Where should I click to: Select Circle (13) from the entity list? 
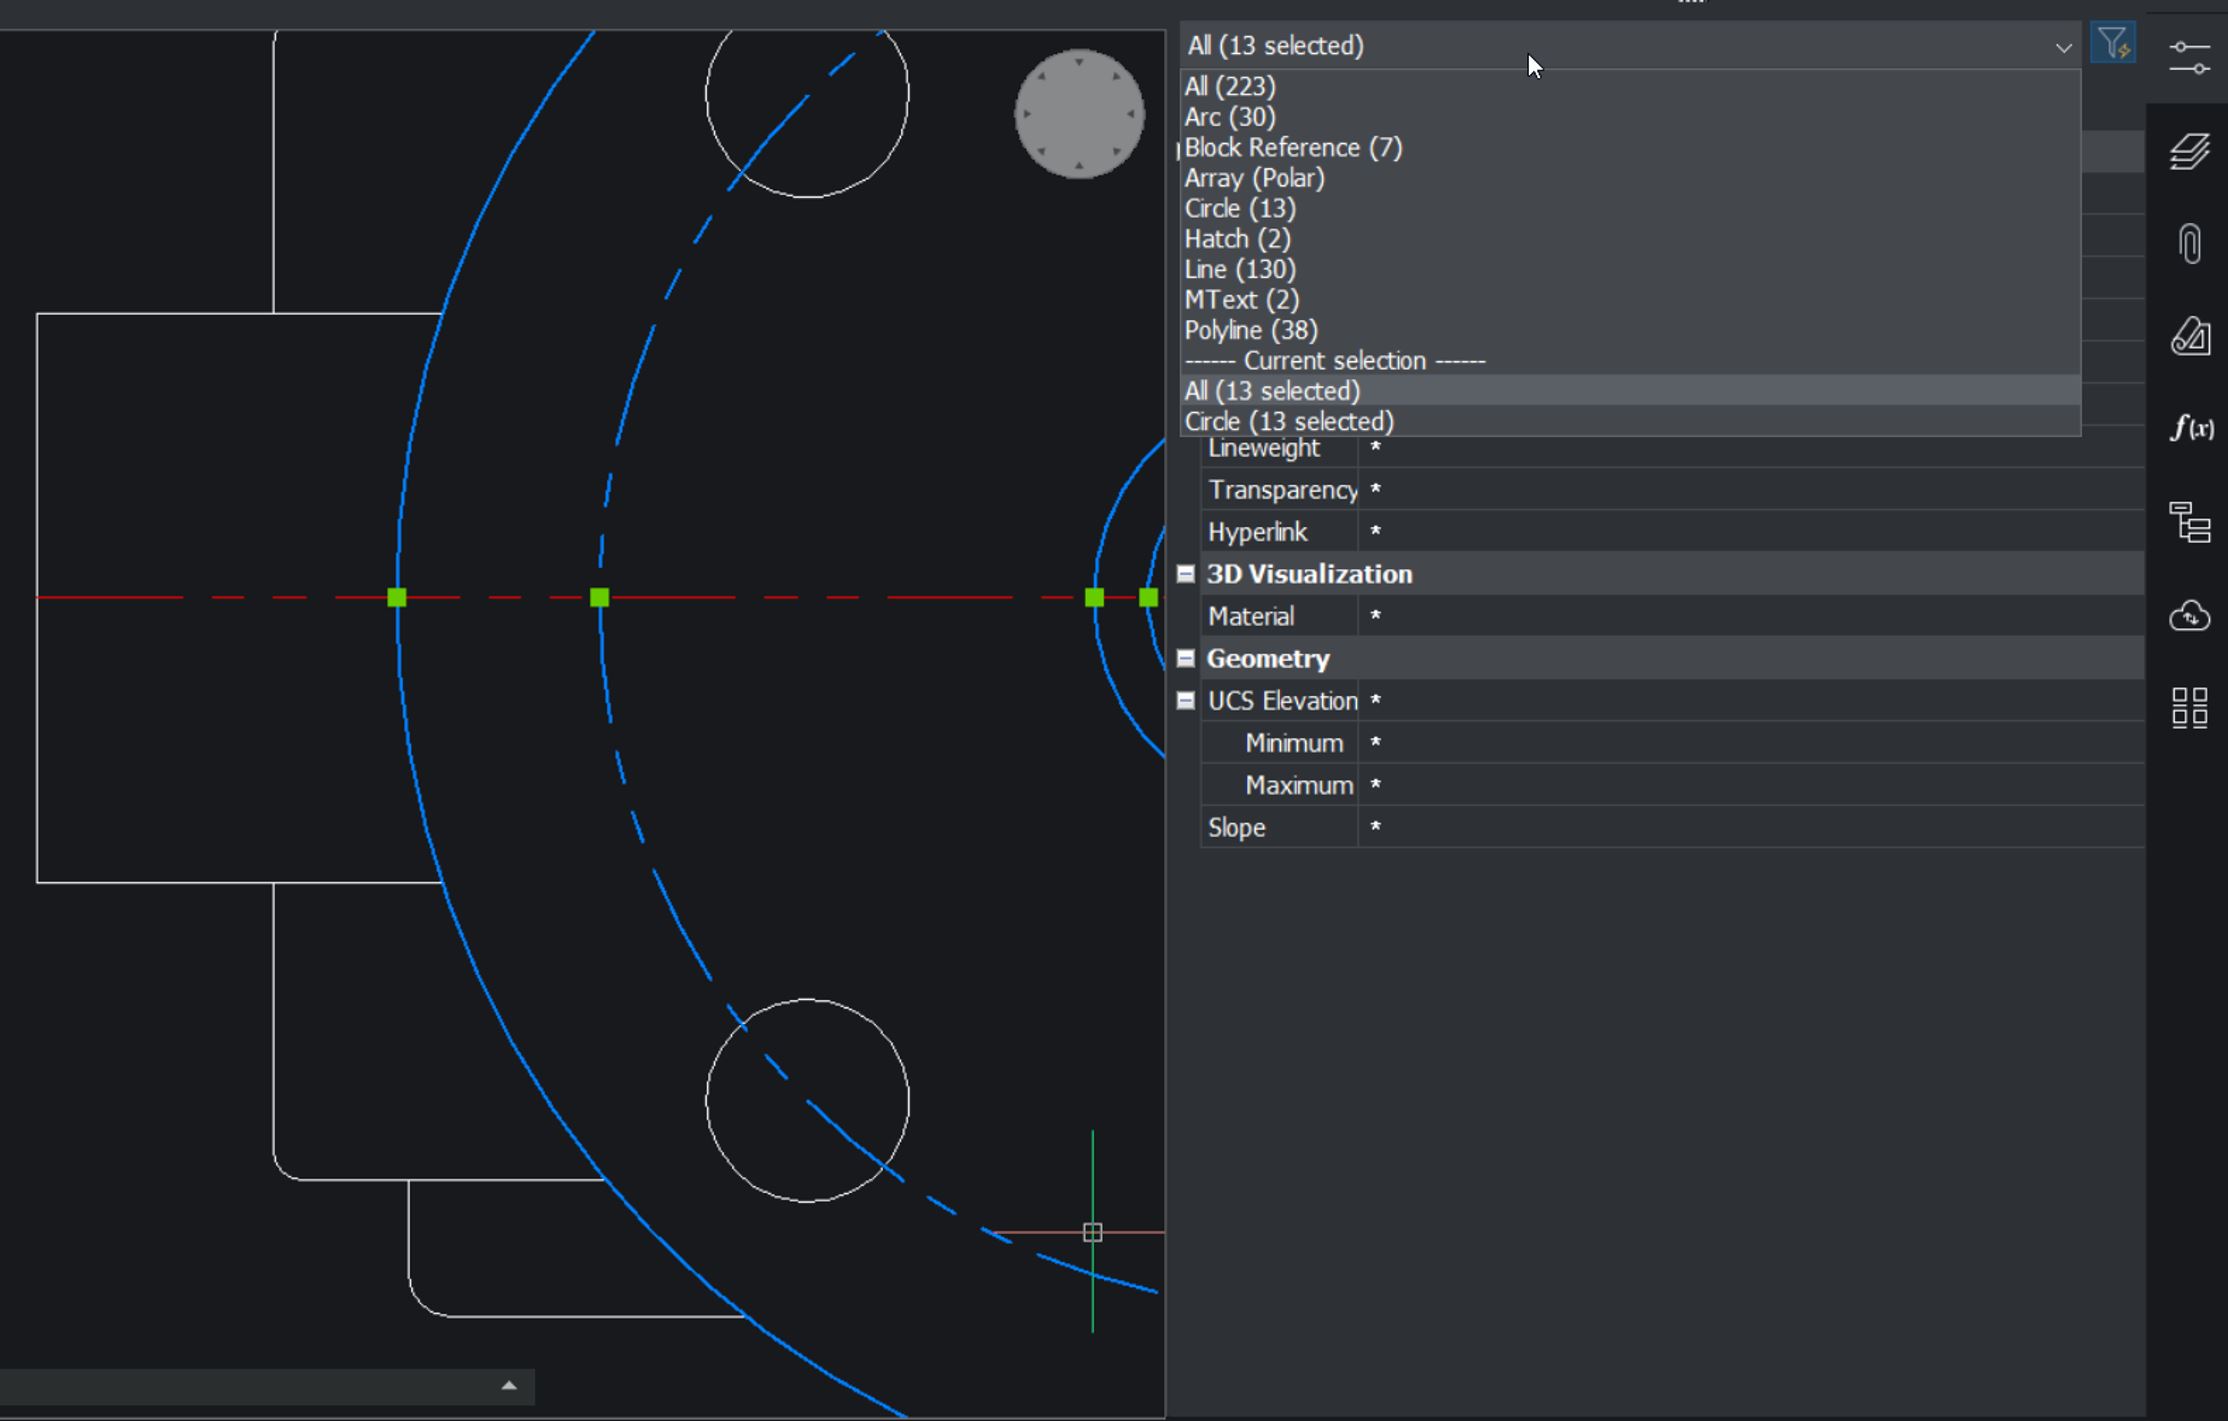1240,208
